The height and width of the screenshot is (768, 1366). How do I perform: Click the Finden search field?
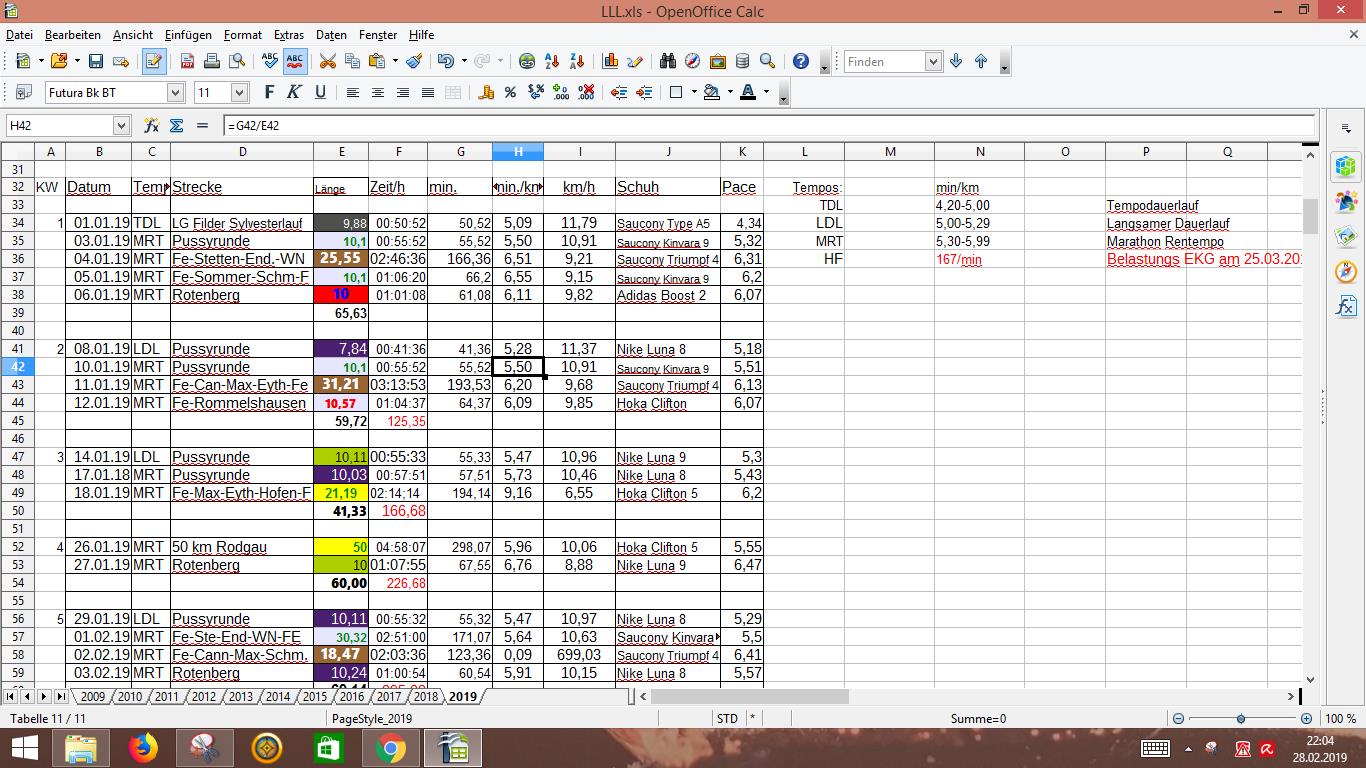[884, 62]
